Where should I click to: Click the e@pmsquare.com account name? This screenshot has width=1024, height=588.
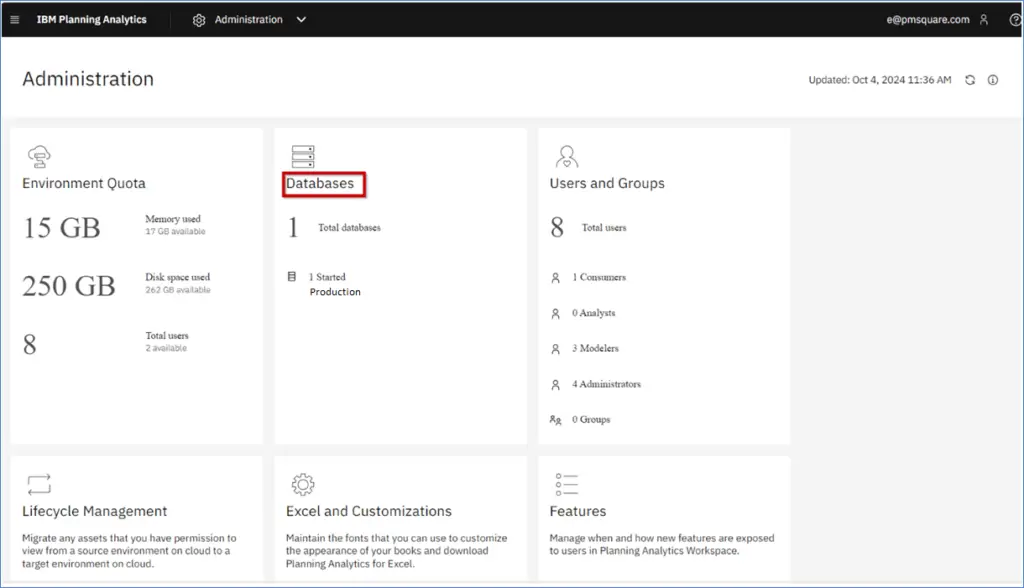pyautogui.click(x=927, y=20)
